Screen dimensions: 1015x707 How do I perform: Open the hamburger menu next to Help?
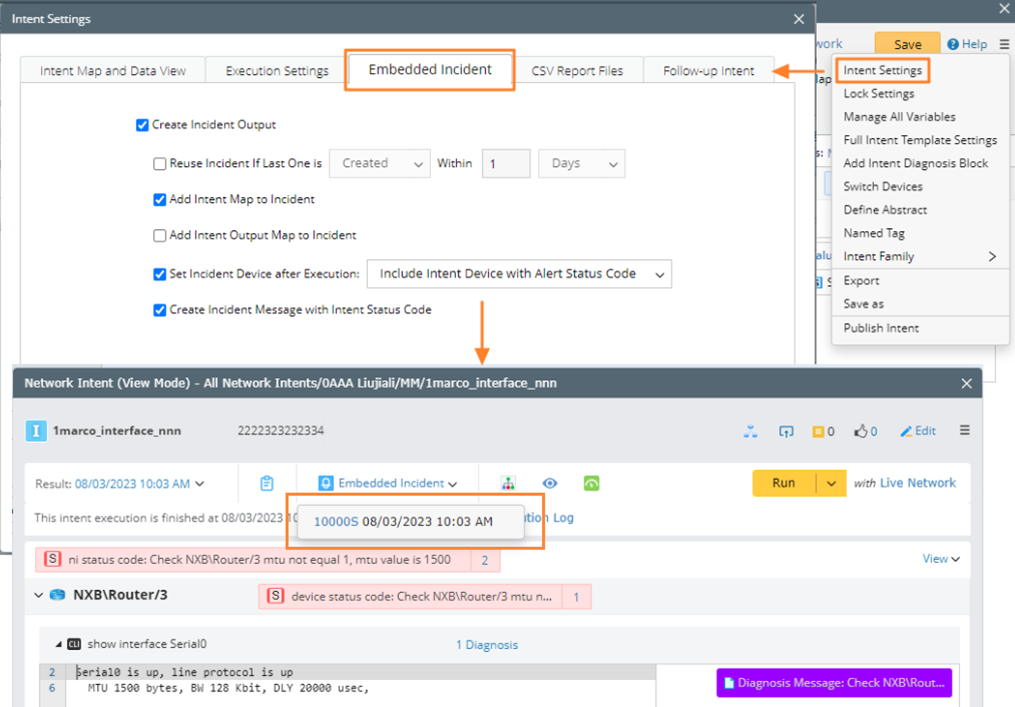pyautogui.click(x=1004, y=44)
